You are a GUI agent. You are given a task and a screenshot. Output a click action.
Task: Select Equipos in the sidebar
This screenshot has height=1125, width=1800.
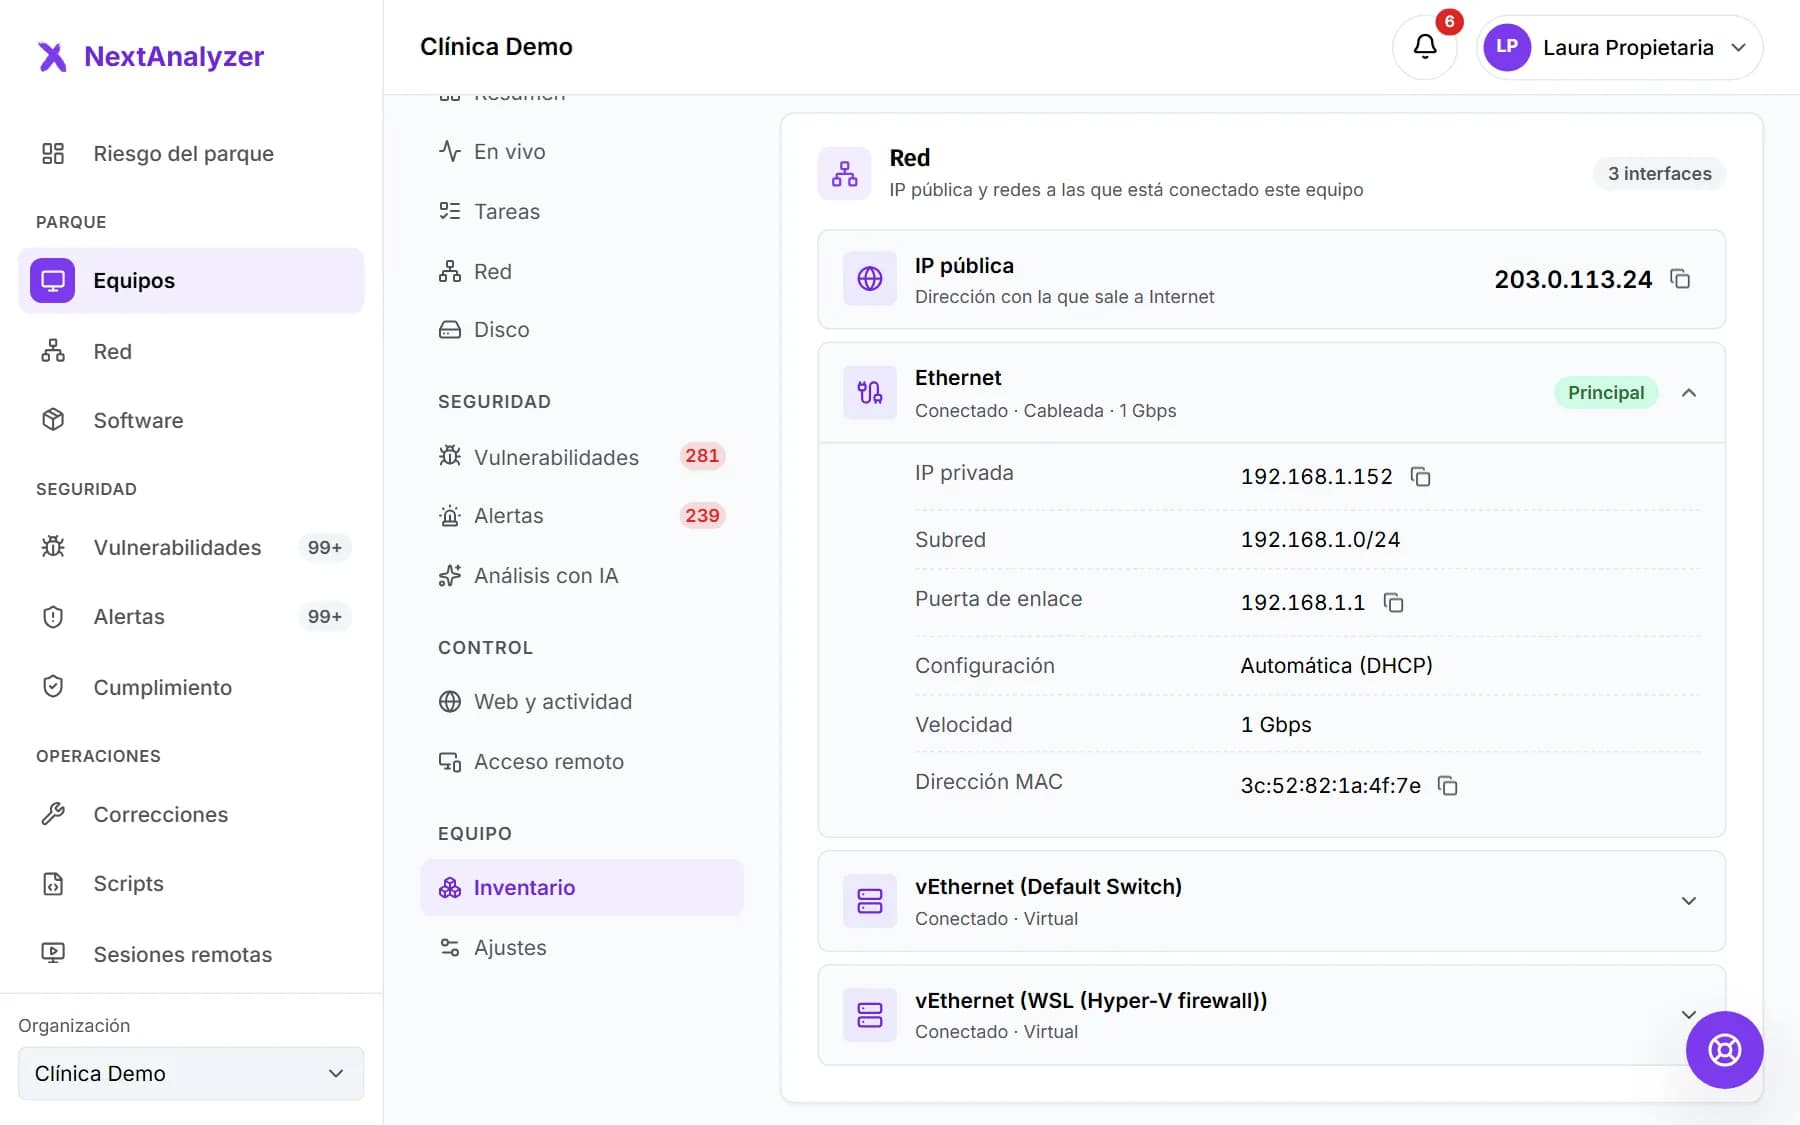(x=191, y=280)
